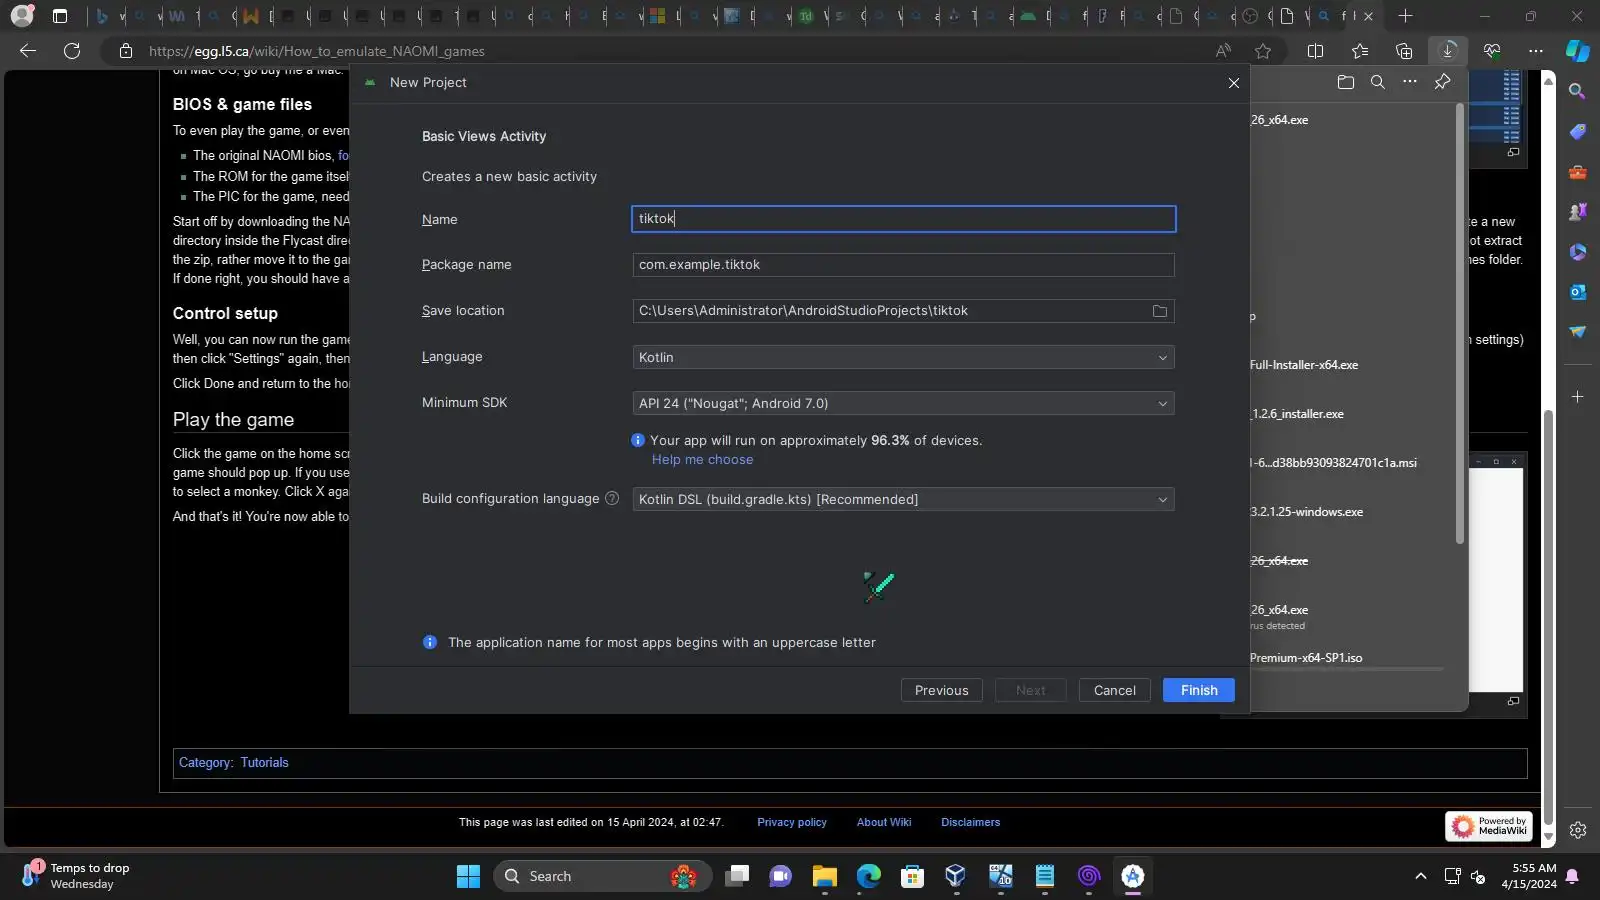Open Edge sidebar settings gear
This screenshot has width=1600, height=900.
pos(1578,830)
